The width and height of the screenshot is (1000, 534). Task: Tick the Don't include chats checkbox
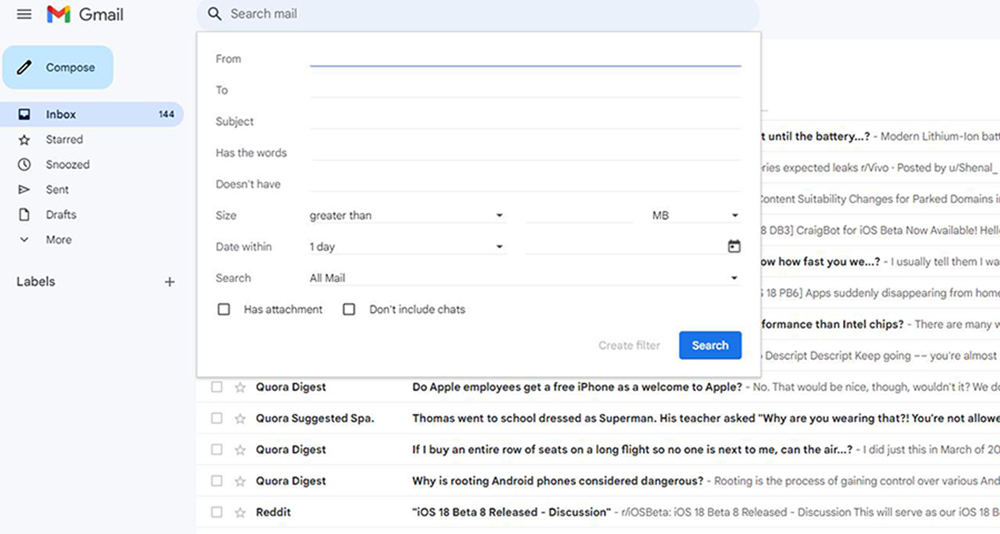pos(349,310)
